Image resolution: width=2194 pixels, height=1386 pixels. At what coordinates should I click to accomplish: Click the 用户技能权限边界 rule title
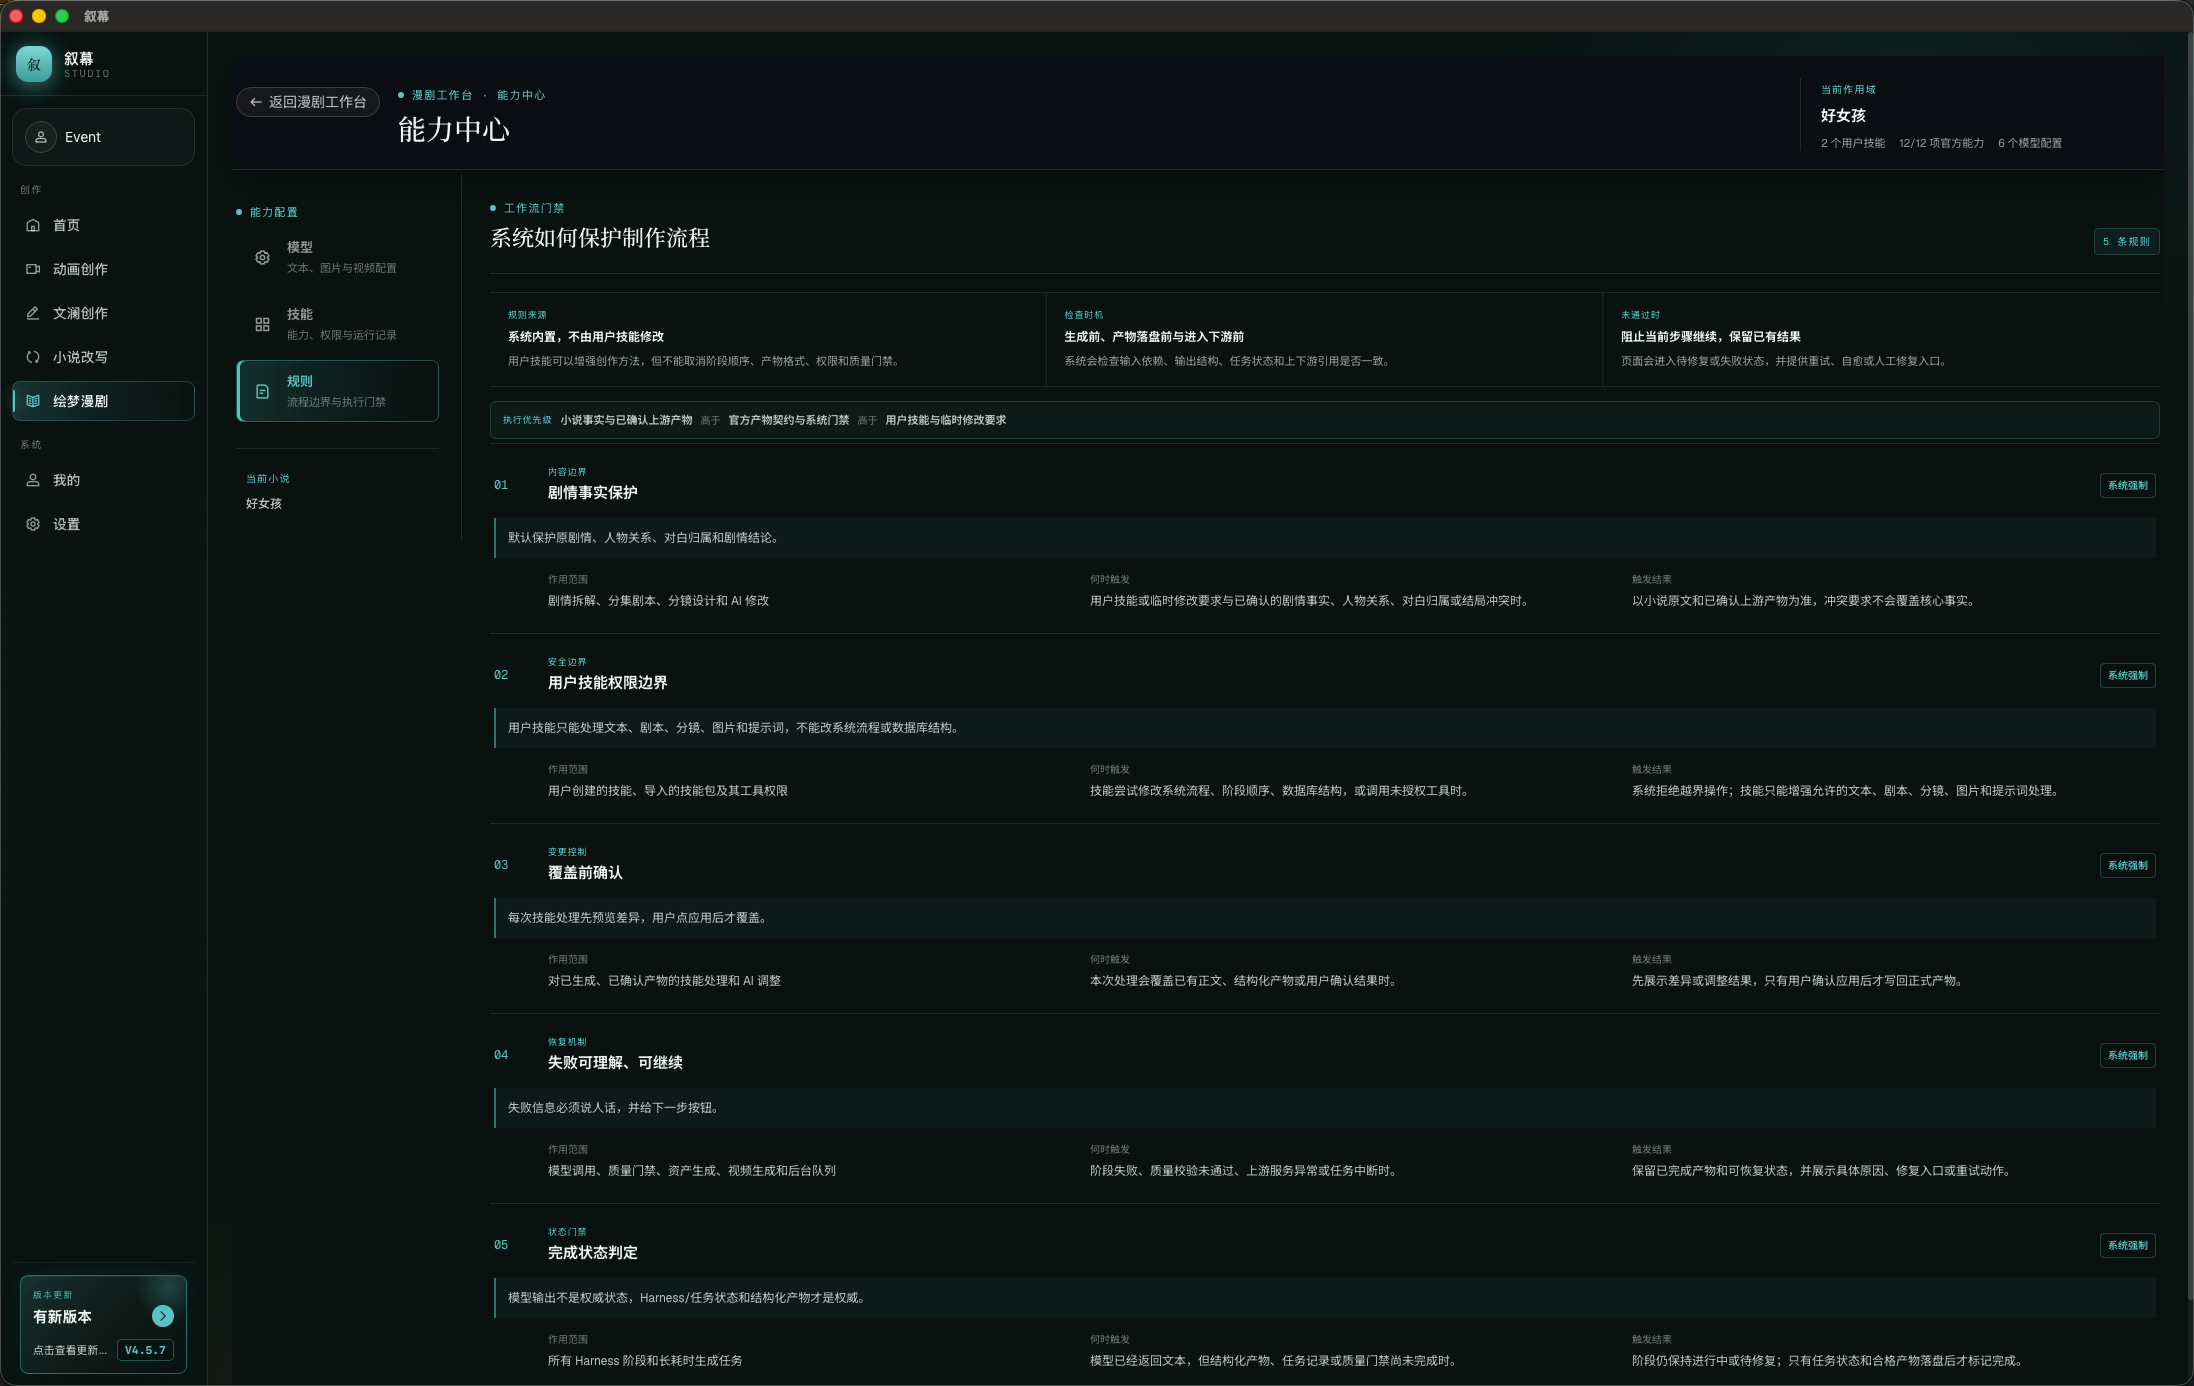pyautogui.click(x=607, y=682)
